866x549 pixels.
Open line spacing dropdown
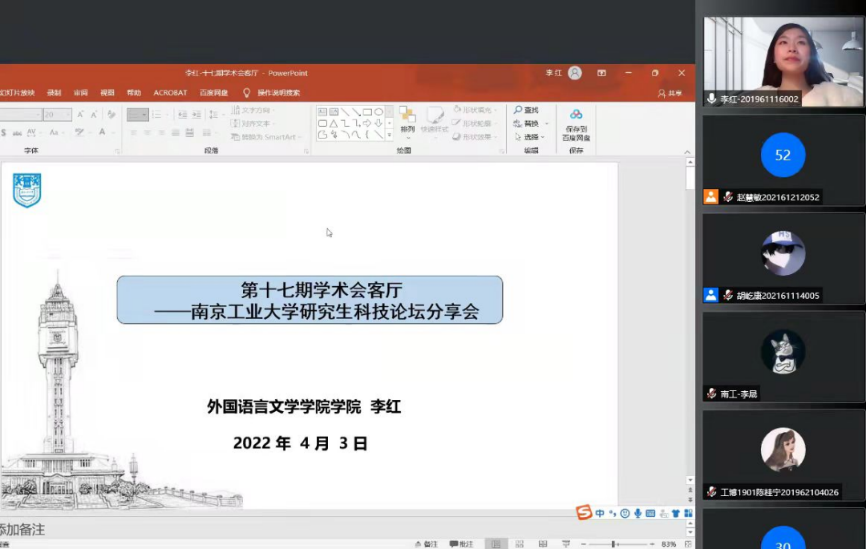tap(216, 114)
